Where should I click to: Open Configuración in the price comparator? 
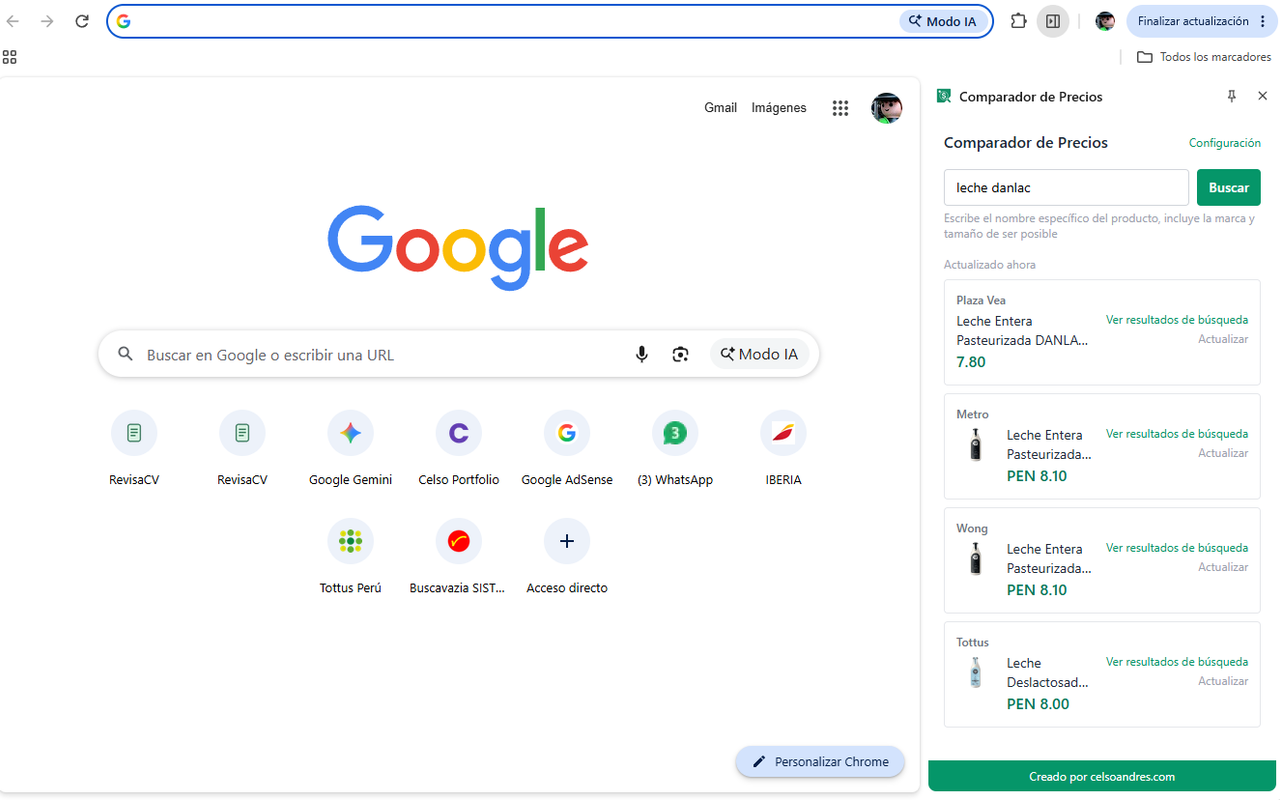coord(1225,143)
